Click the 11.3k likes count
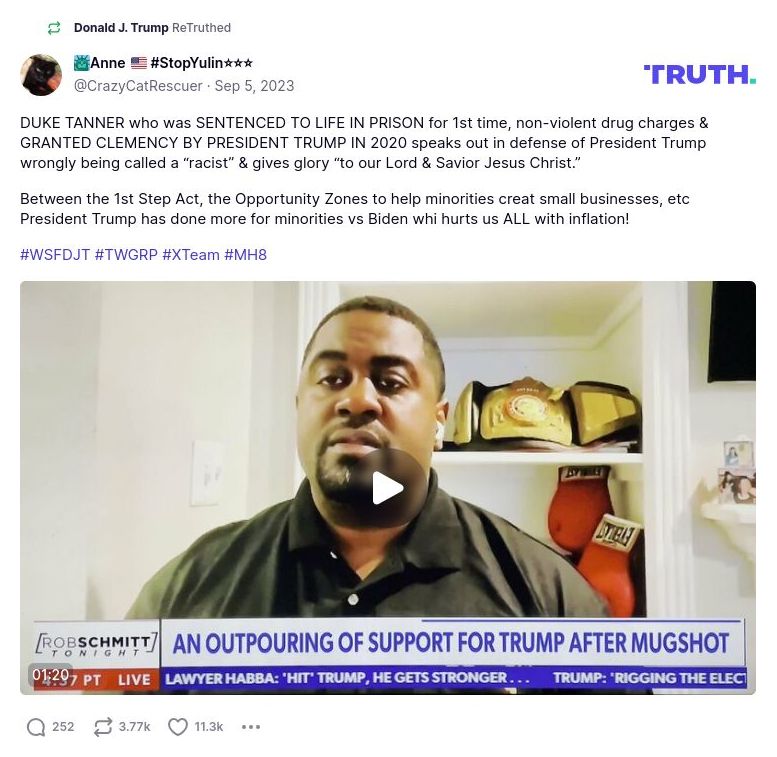This screenshot has width=777, height=757. pos(209,727)
